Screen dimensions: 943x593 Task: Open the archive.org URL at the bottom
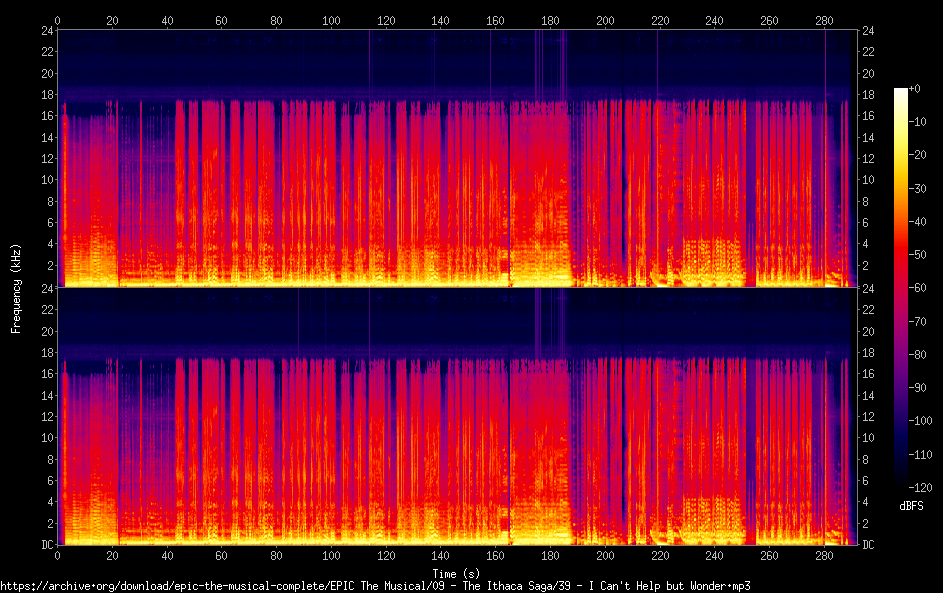tap(375, 585)
